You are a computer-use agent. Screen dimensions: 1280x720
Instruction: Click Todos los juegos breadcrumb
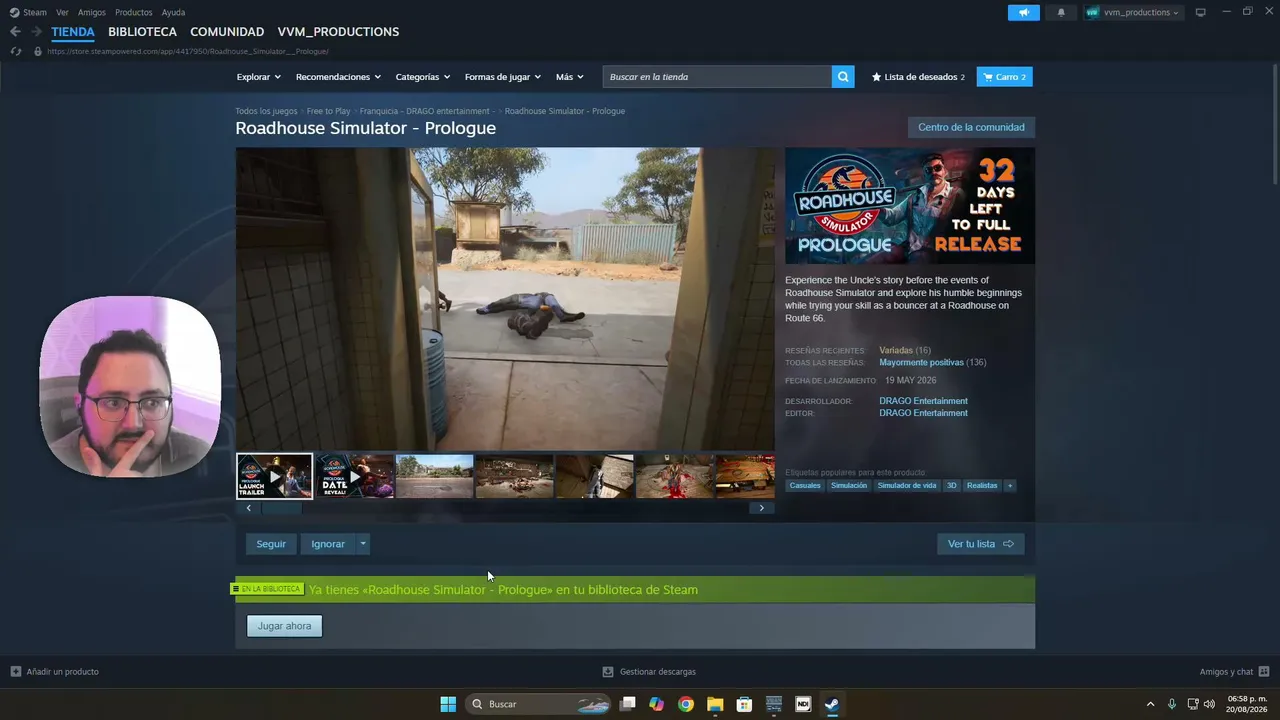266,111
